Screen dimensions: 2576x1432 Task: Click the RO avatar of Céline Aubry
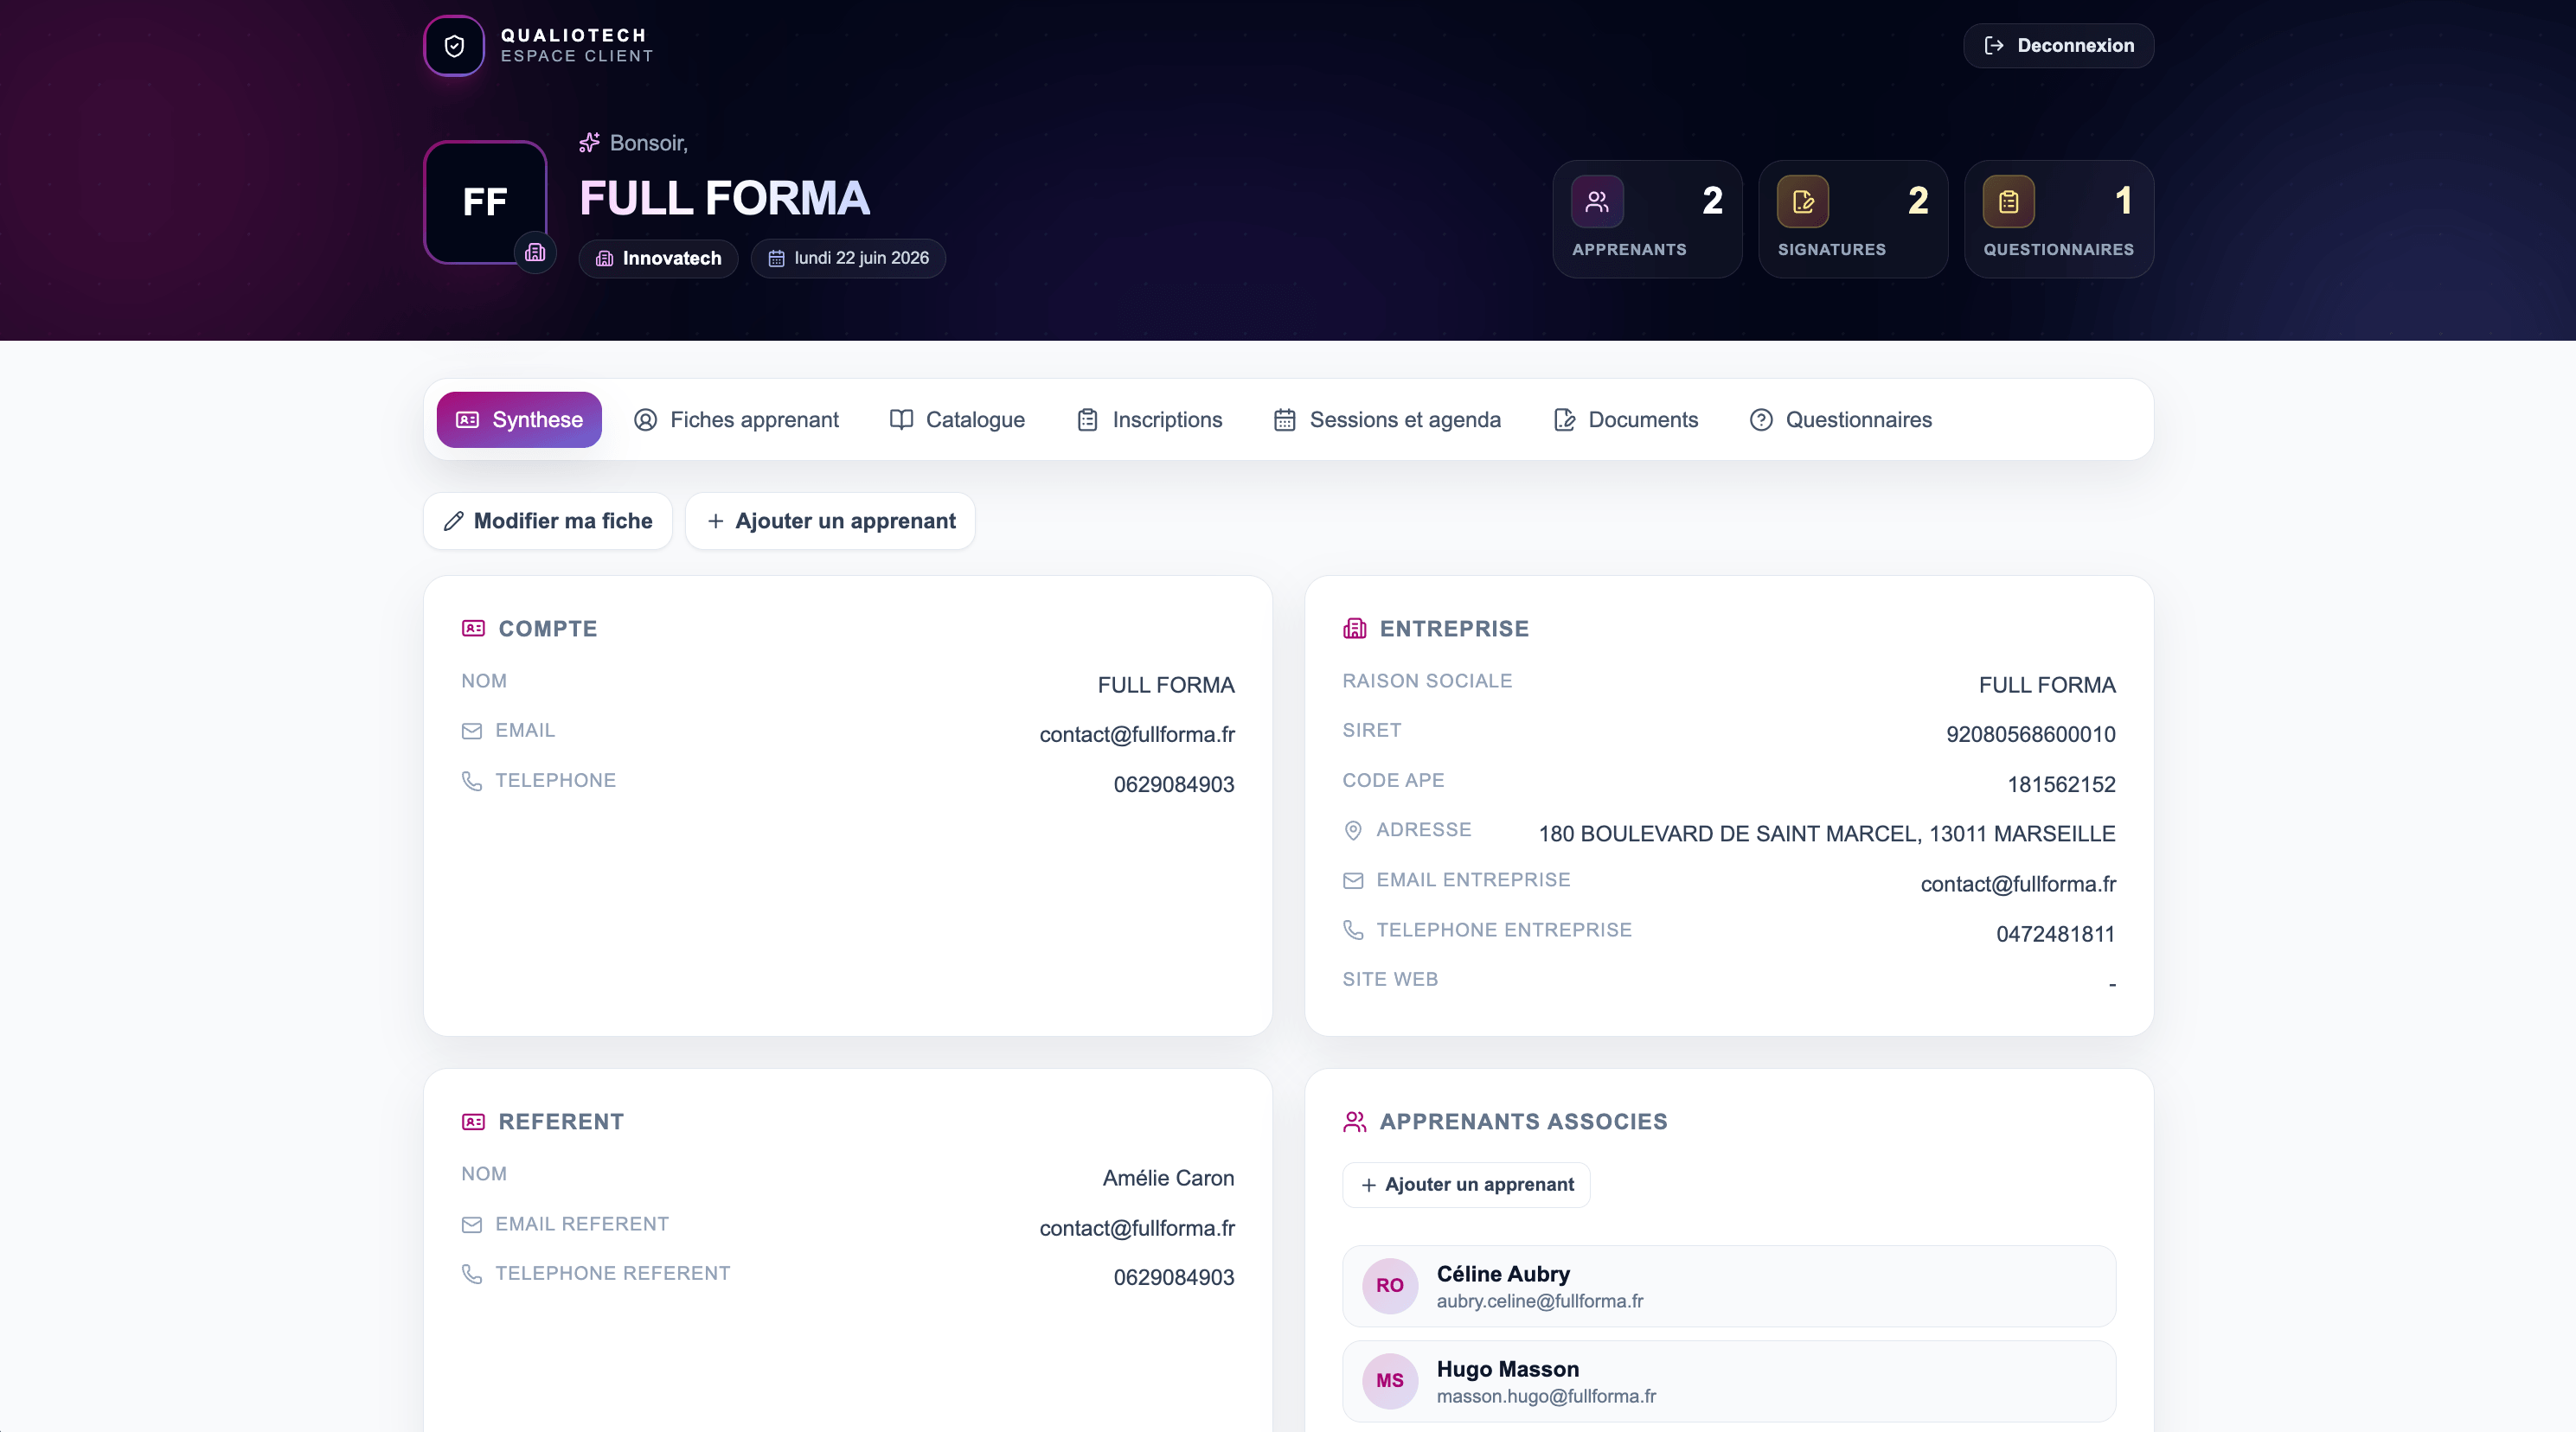coord(1390,1285)
